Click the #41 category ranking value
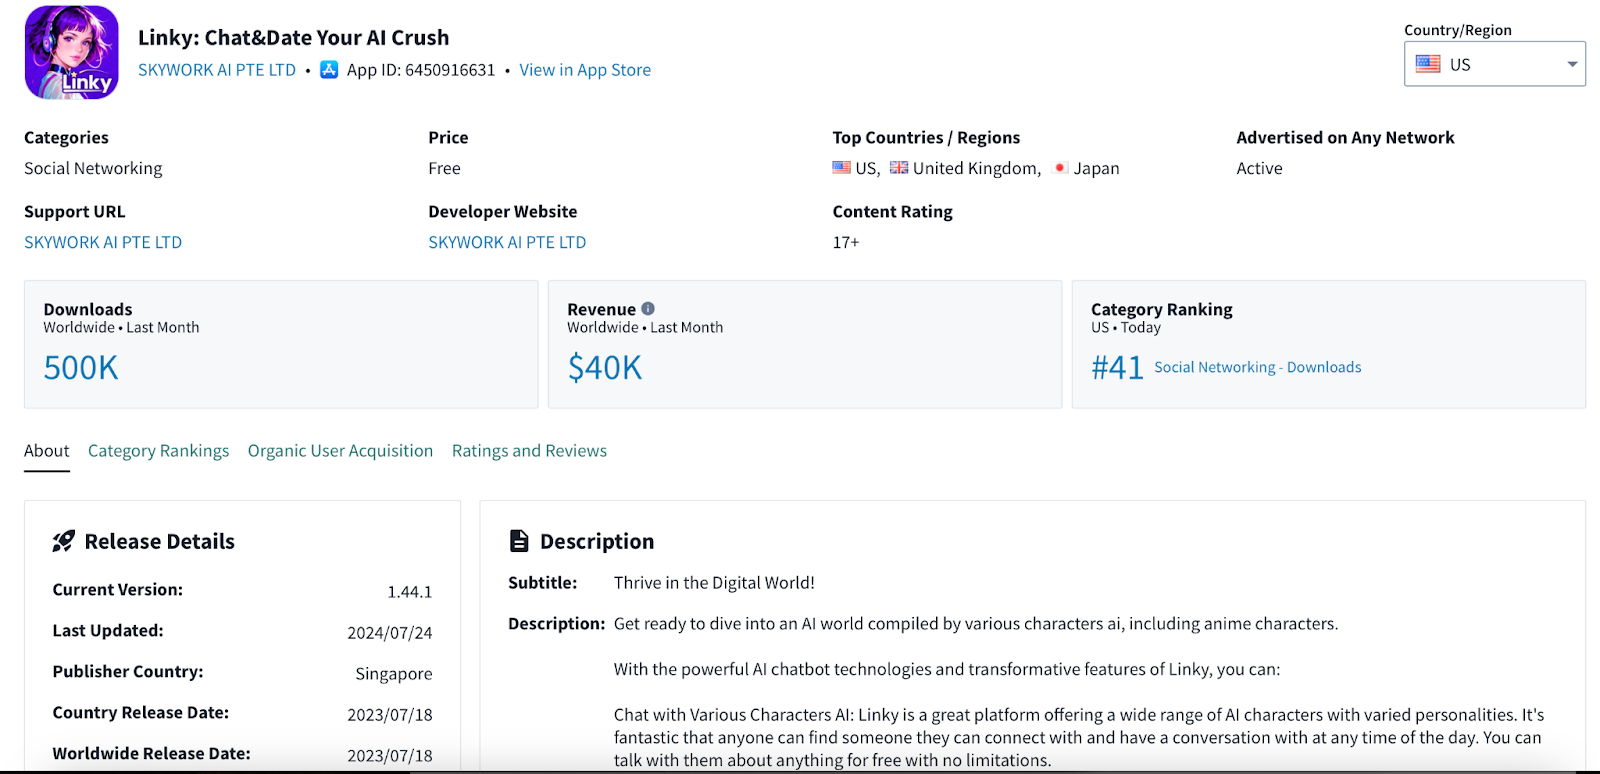 pos(1117,368)
